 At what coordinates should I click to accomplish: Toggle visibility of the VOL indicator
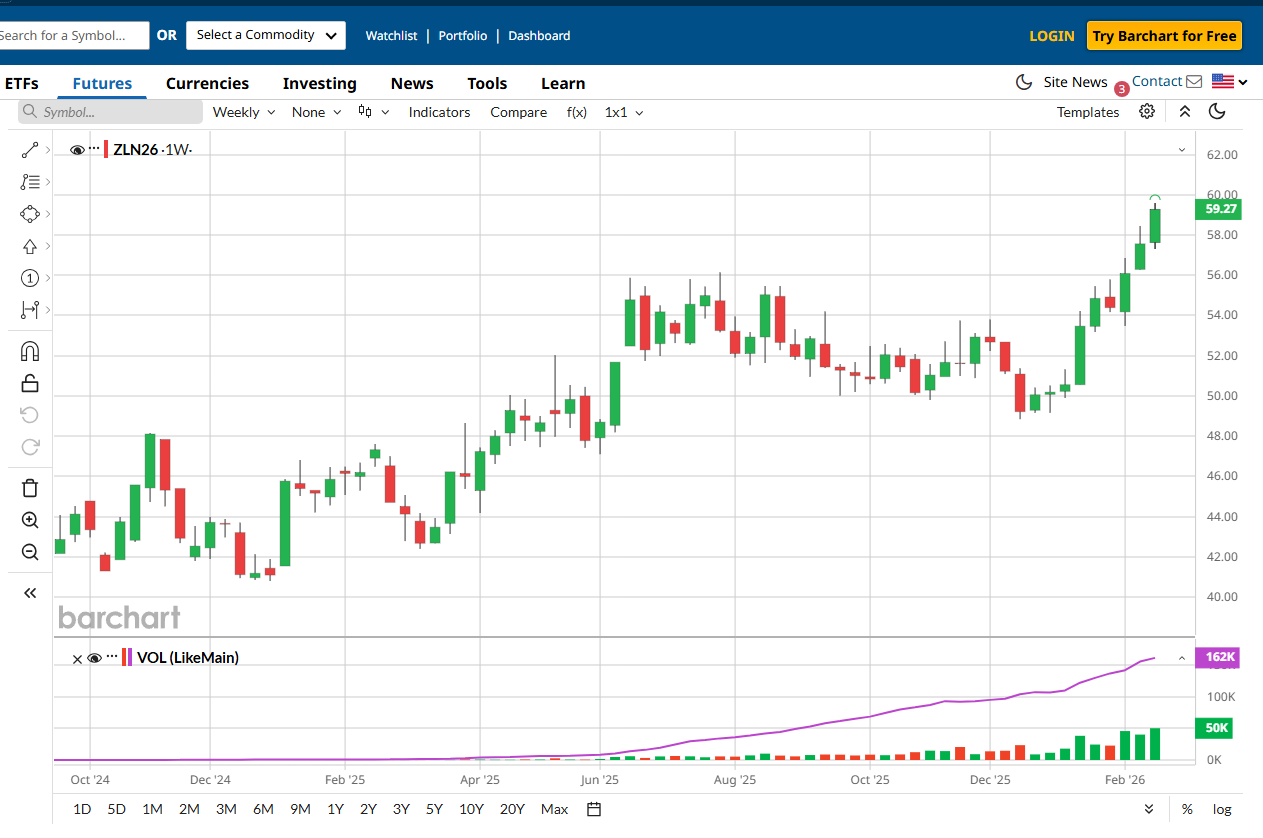[x=94, y=658]
